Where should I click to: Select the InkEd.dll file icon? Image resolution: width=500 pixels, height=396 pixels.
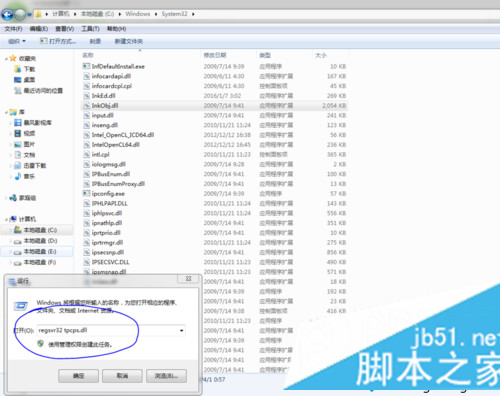(x=86, y=96)
